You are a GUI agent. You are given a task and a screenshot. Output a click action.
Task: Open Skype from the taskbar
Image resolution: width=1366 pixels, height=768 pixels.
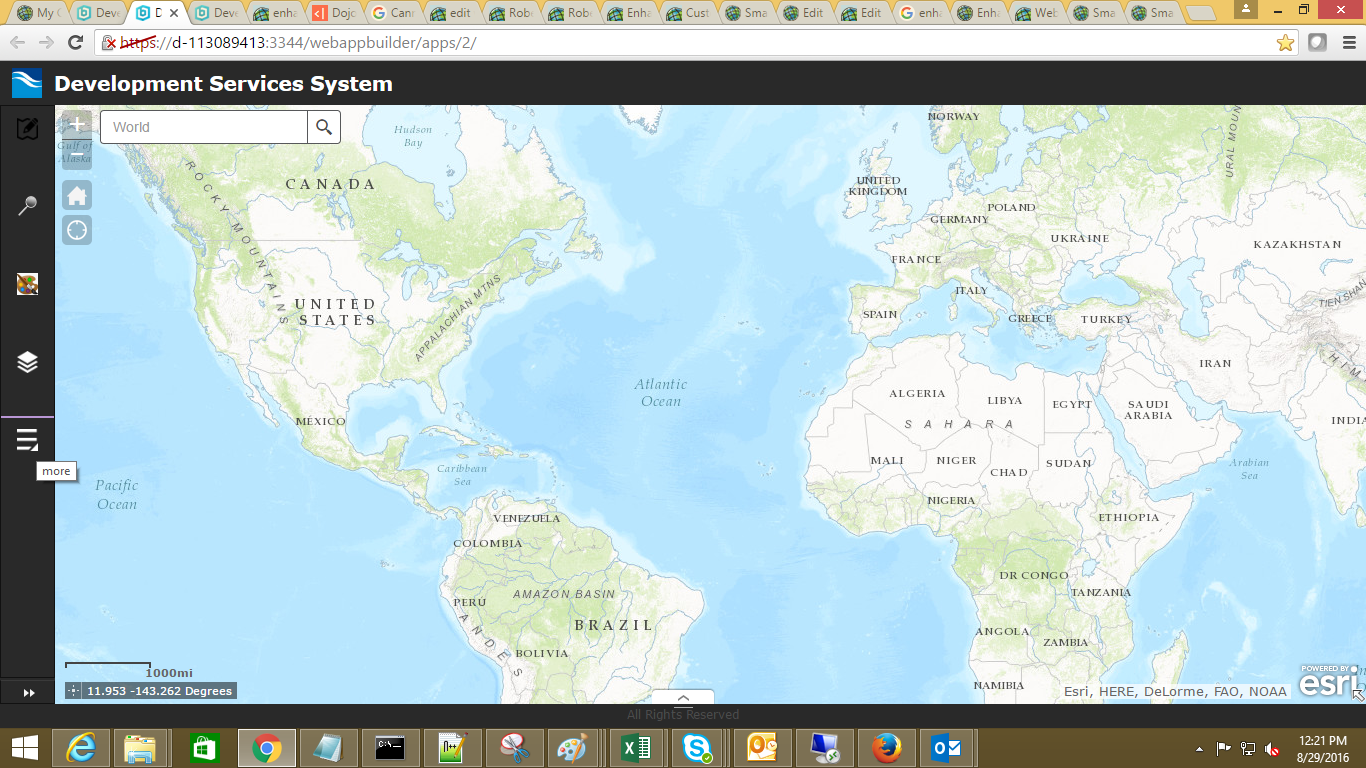click(697, 748)
